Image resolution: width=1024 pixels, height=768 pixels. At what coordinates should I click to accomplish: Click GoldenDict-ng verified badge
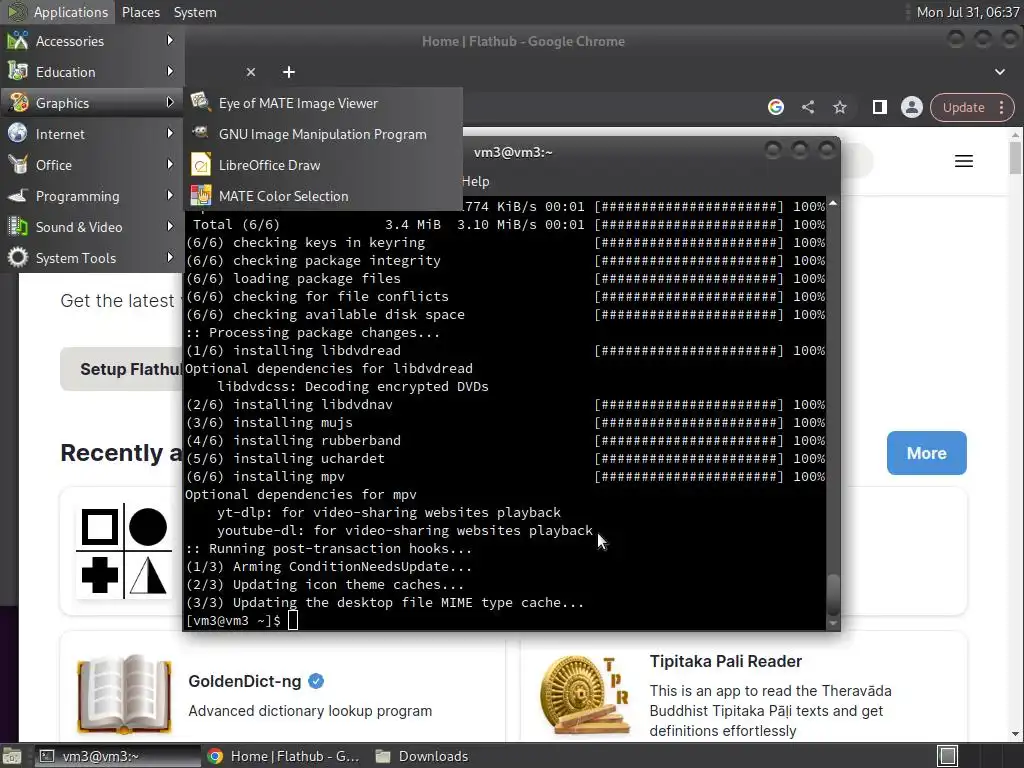[x=316, y=681]
